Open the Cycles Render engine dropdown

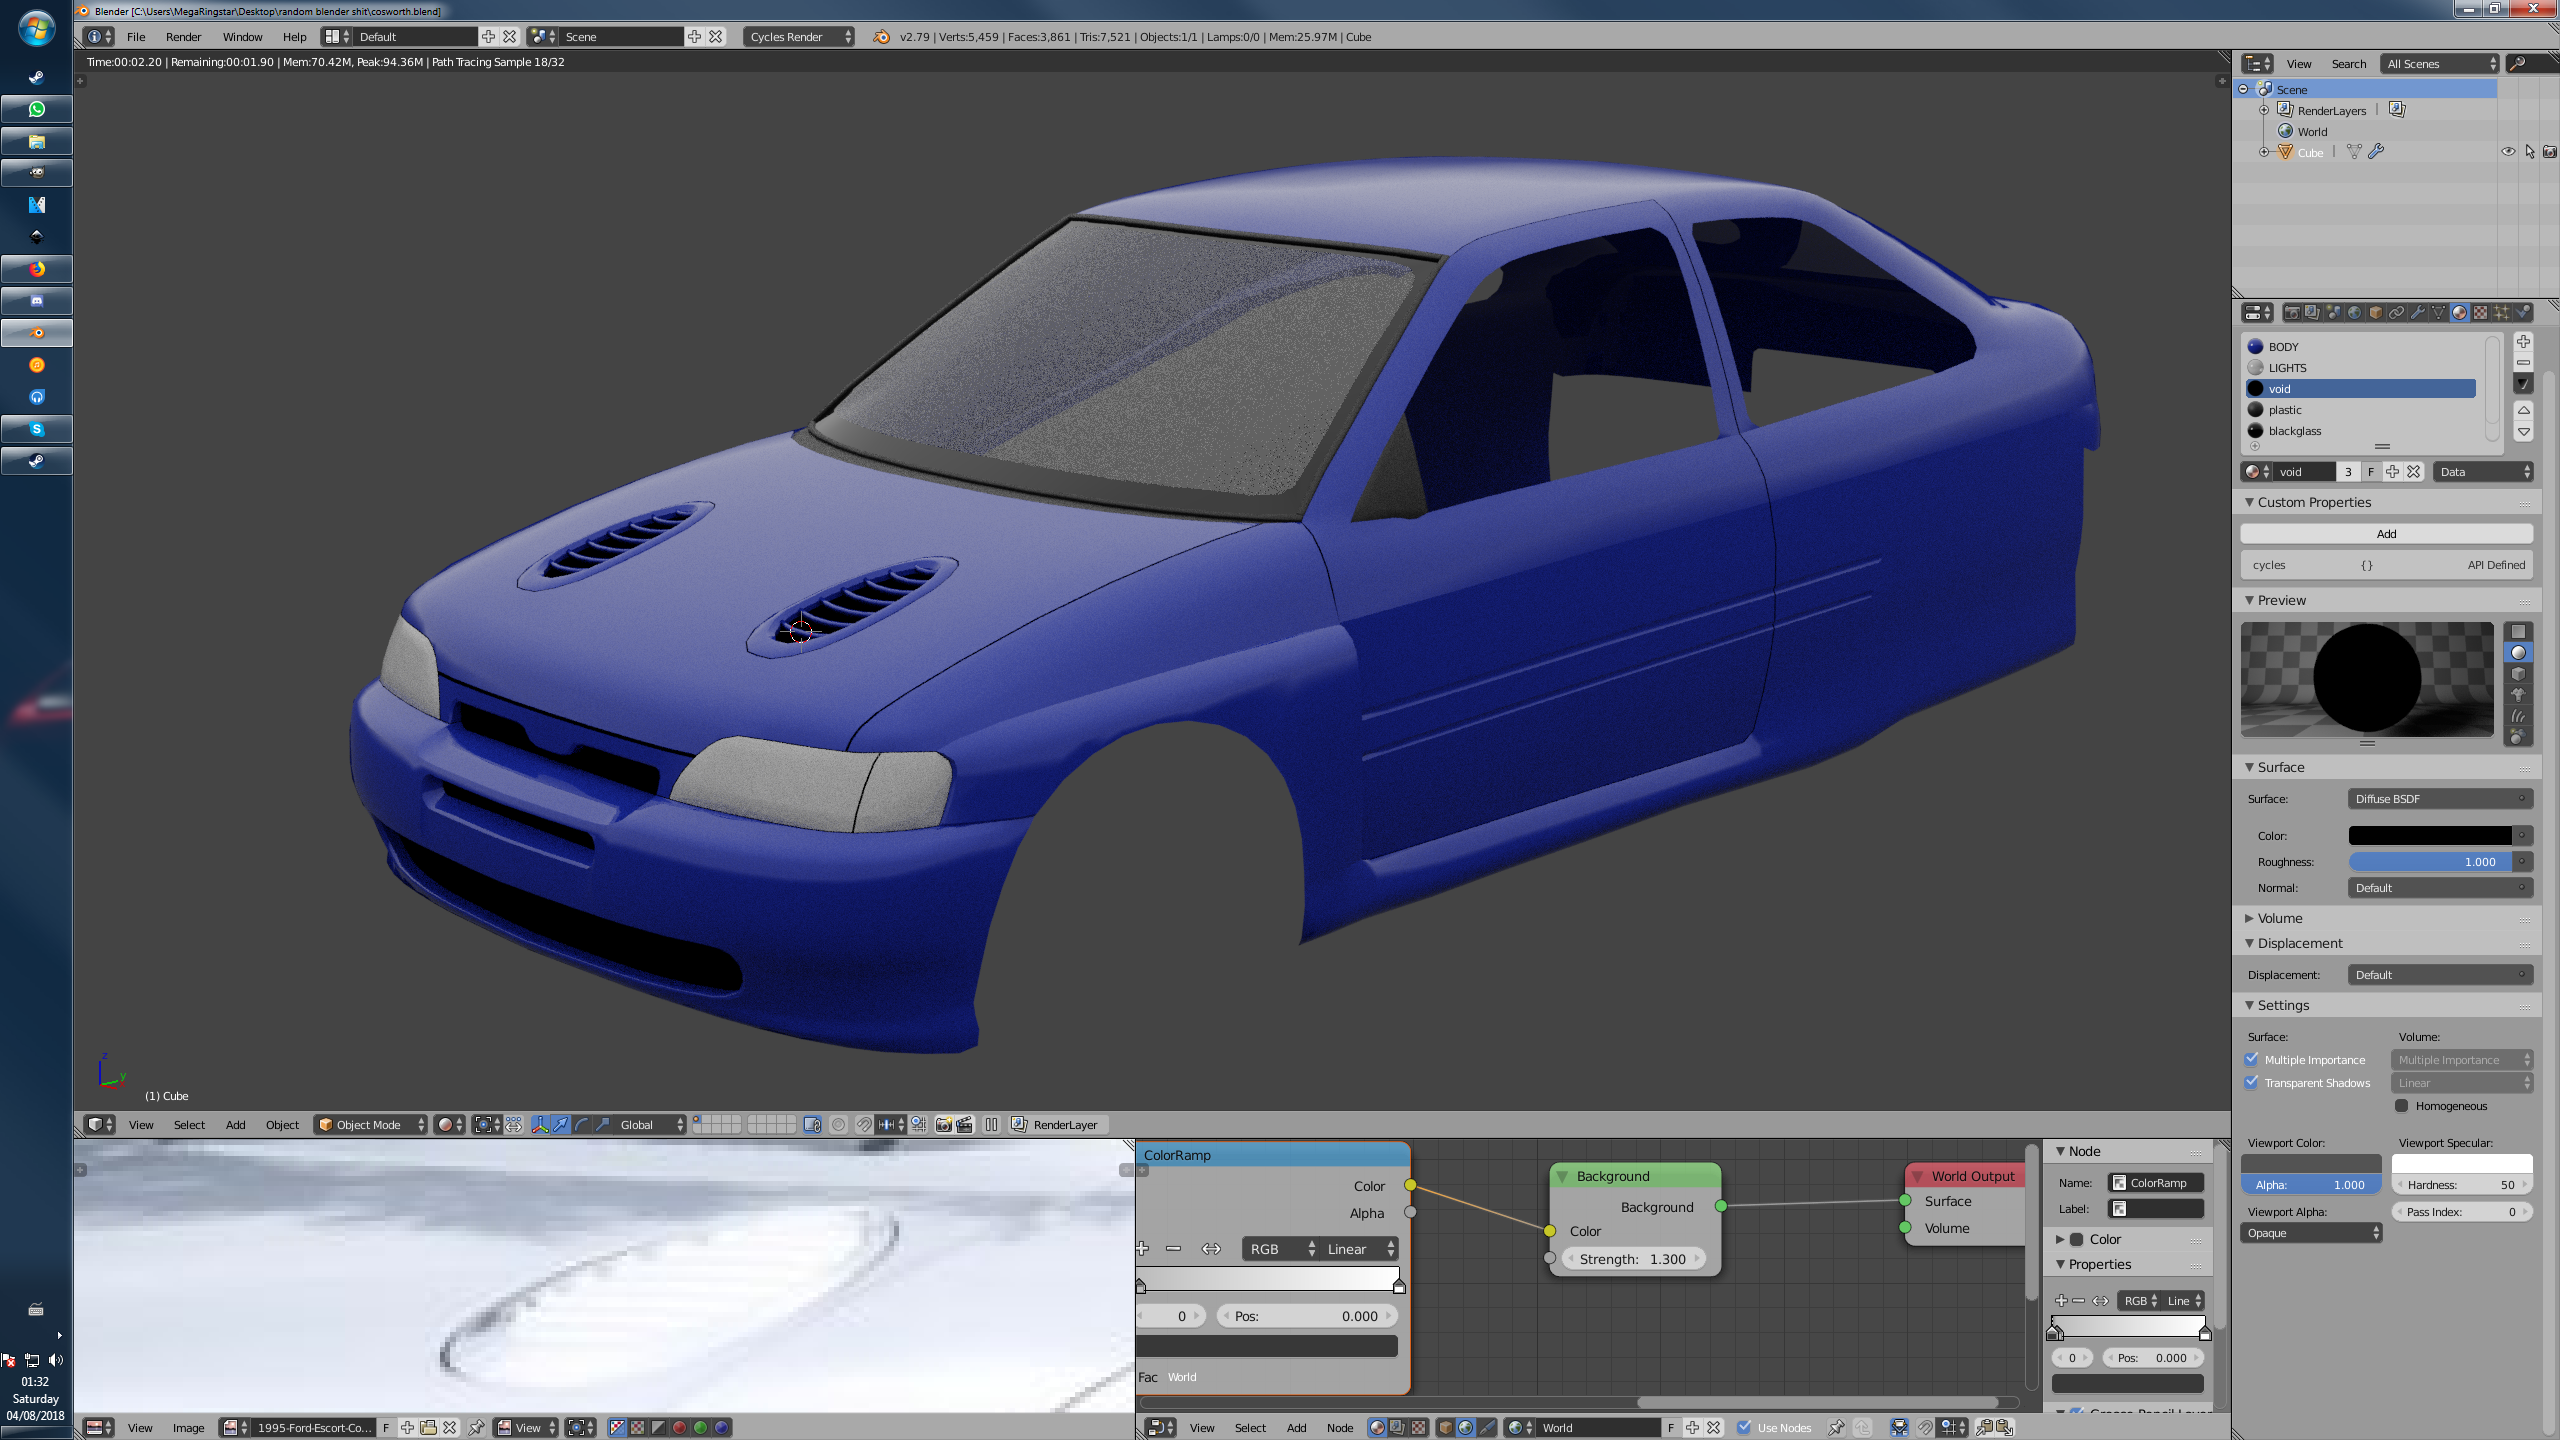pyautogui.click(x=799, y=37)
